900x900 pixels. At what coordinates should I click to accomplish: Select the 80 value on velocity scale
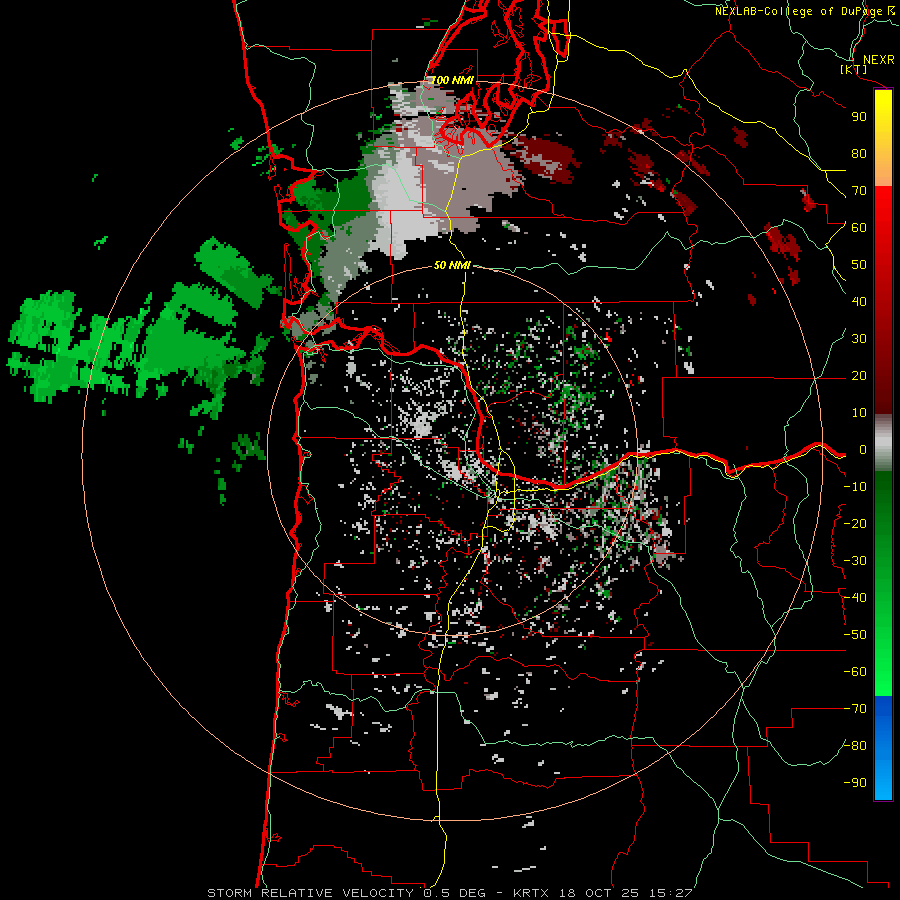(859, 154)
